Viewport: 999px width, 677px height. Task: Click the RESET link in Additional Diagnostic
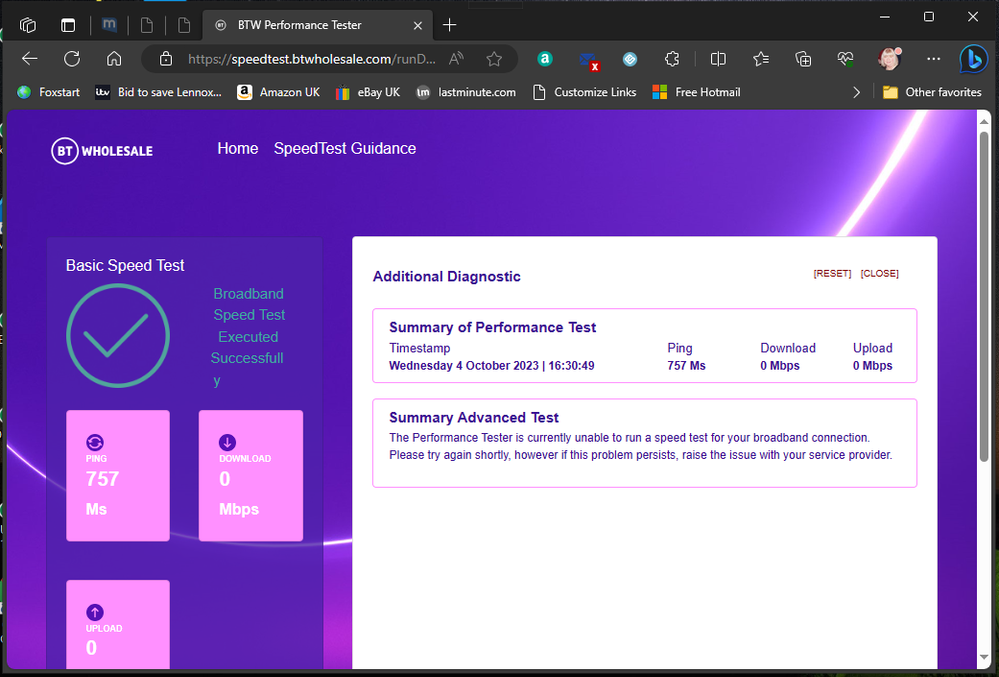[832, 273]
